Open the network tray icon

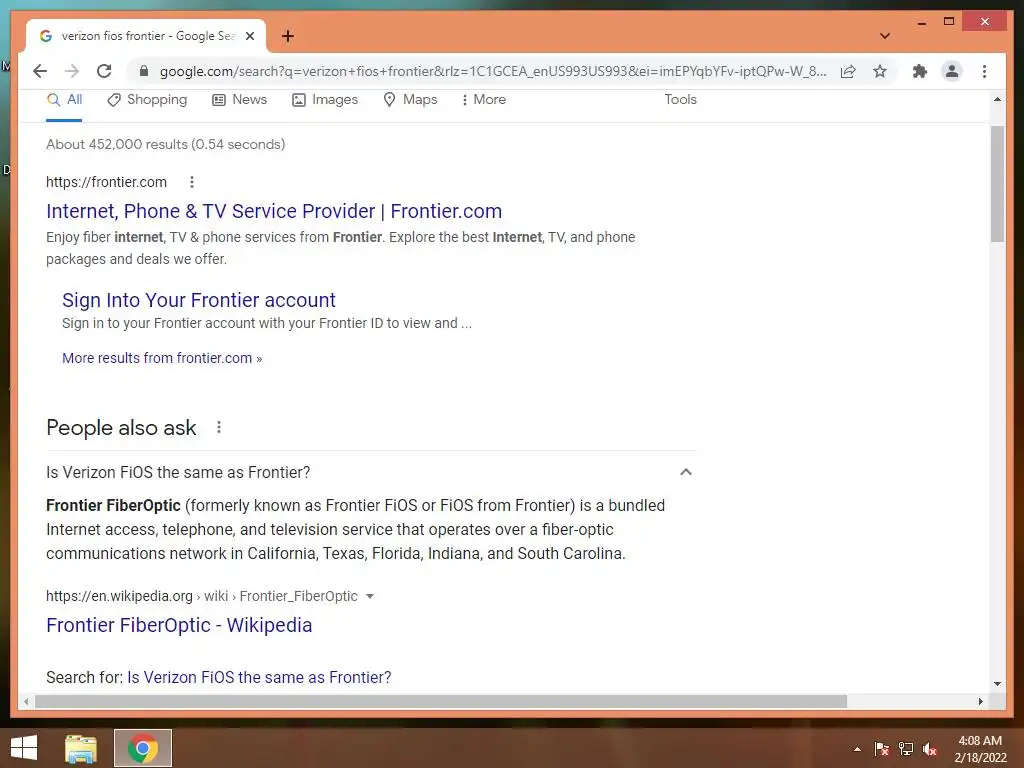[x=906, y=749]
